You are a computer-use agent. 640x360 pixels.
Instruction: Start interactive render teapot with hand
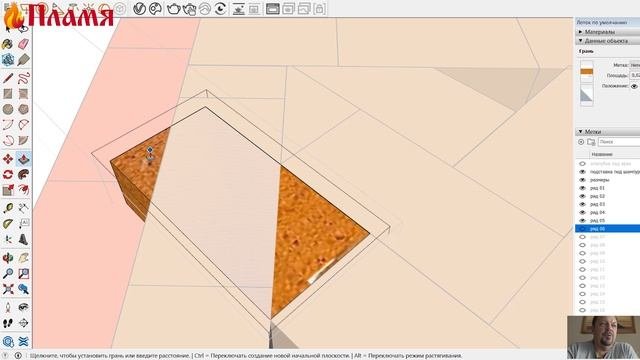[190, 9]
